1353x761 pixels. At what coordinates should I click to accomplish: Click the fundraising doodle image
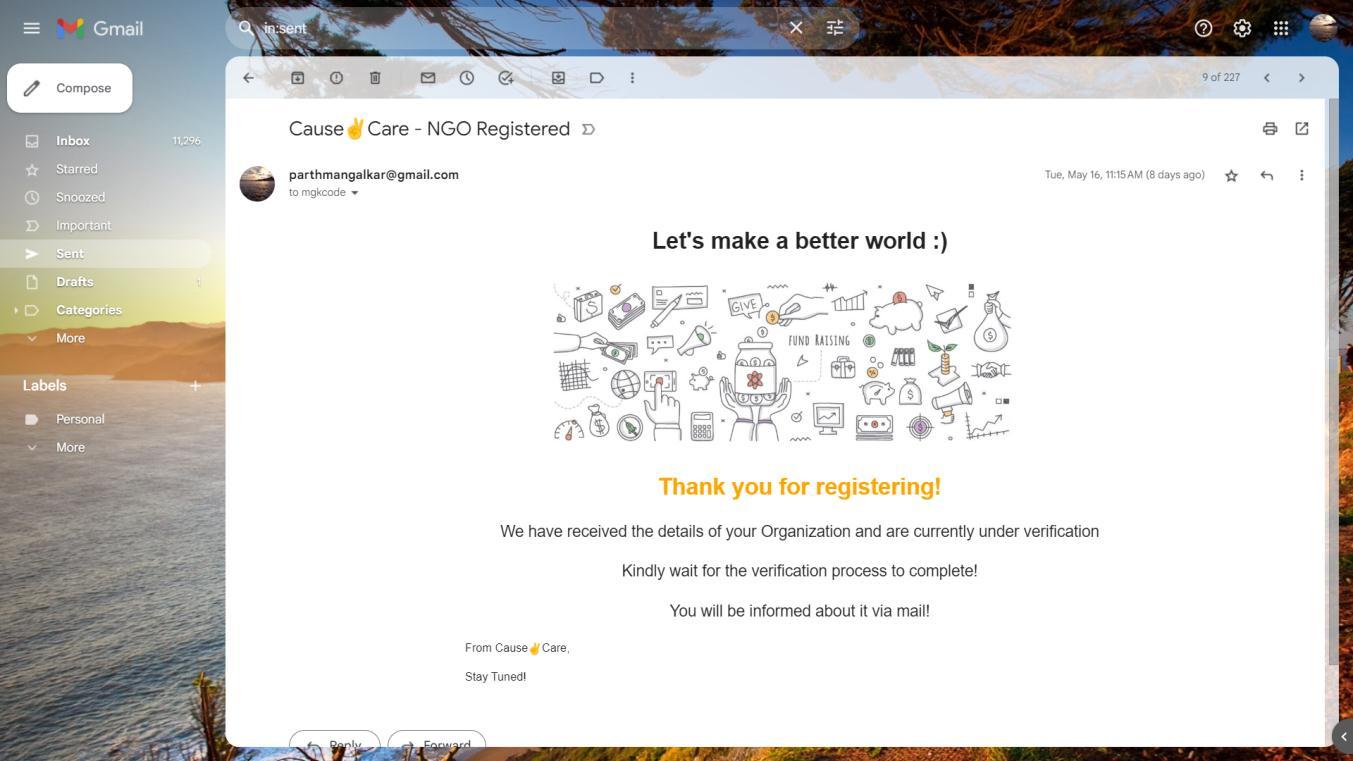coord(782,362)
